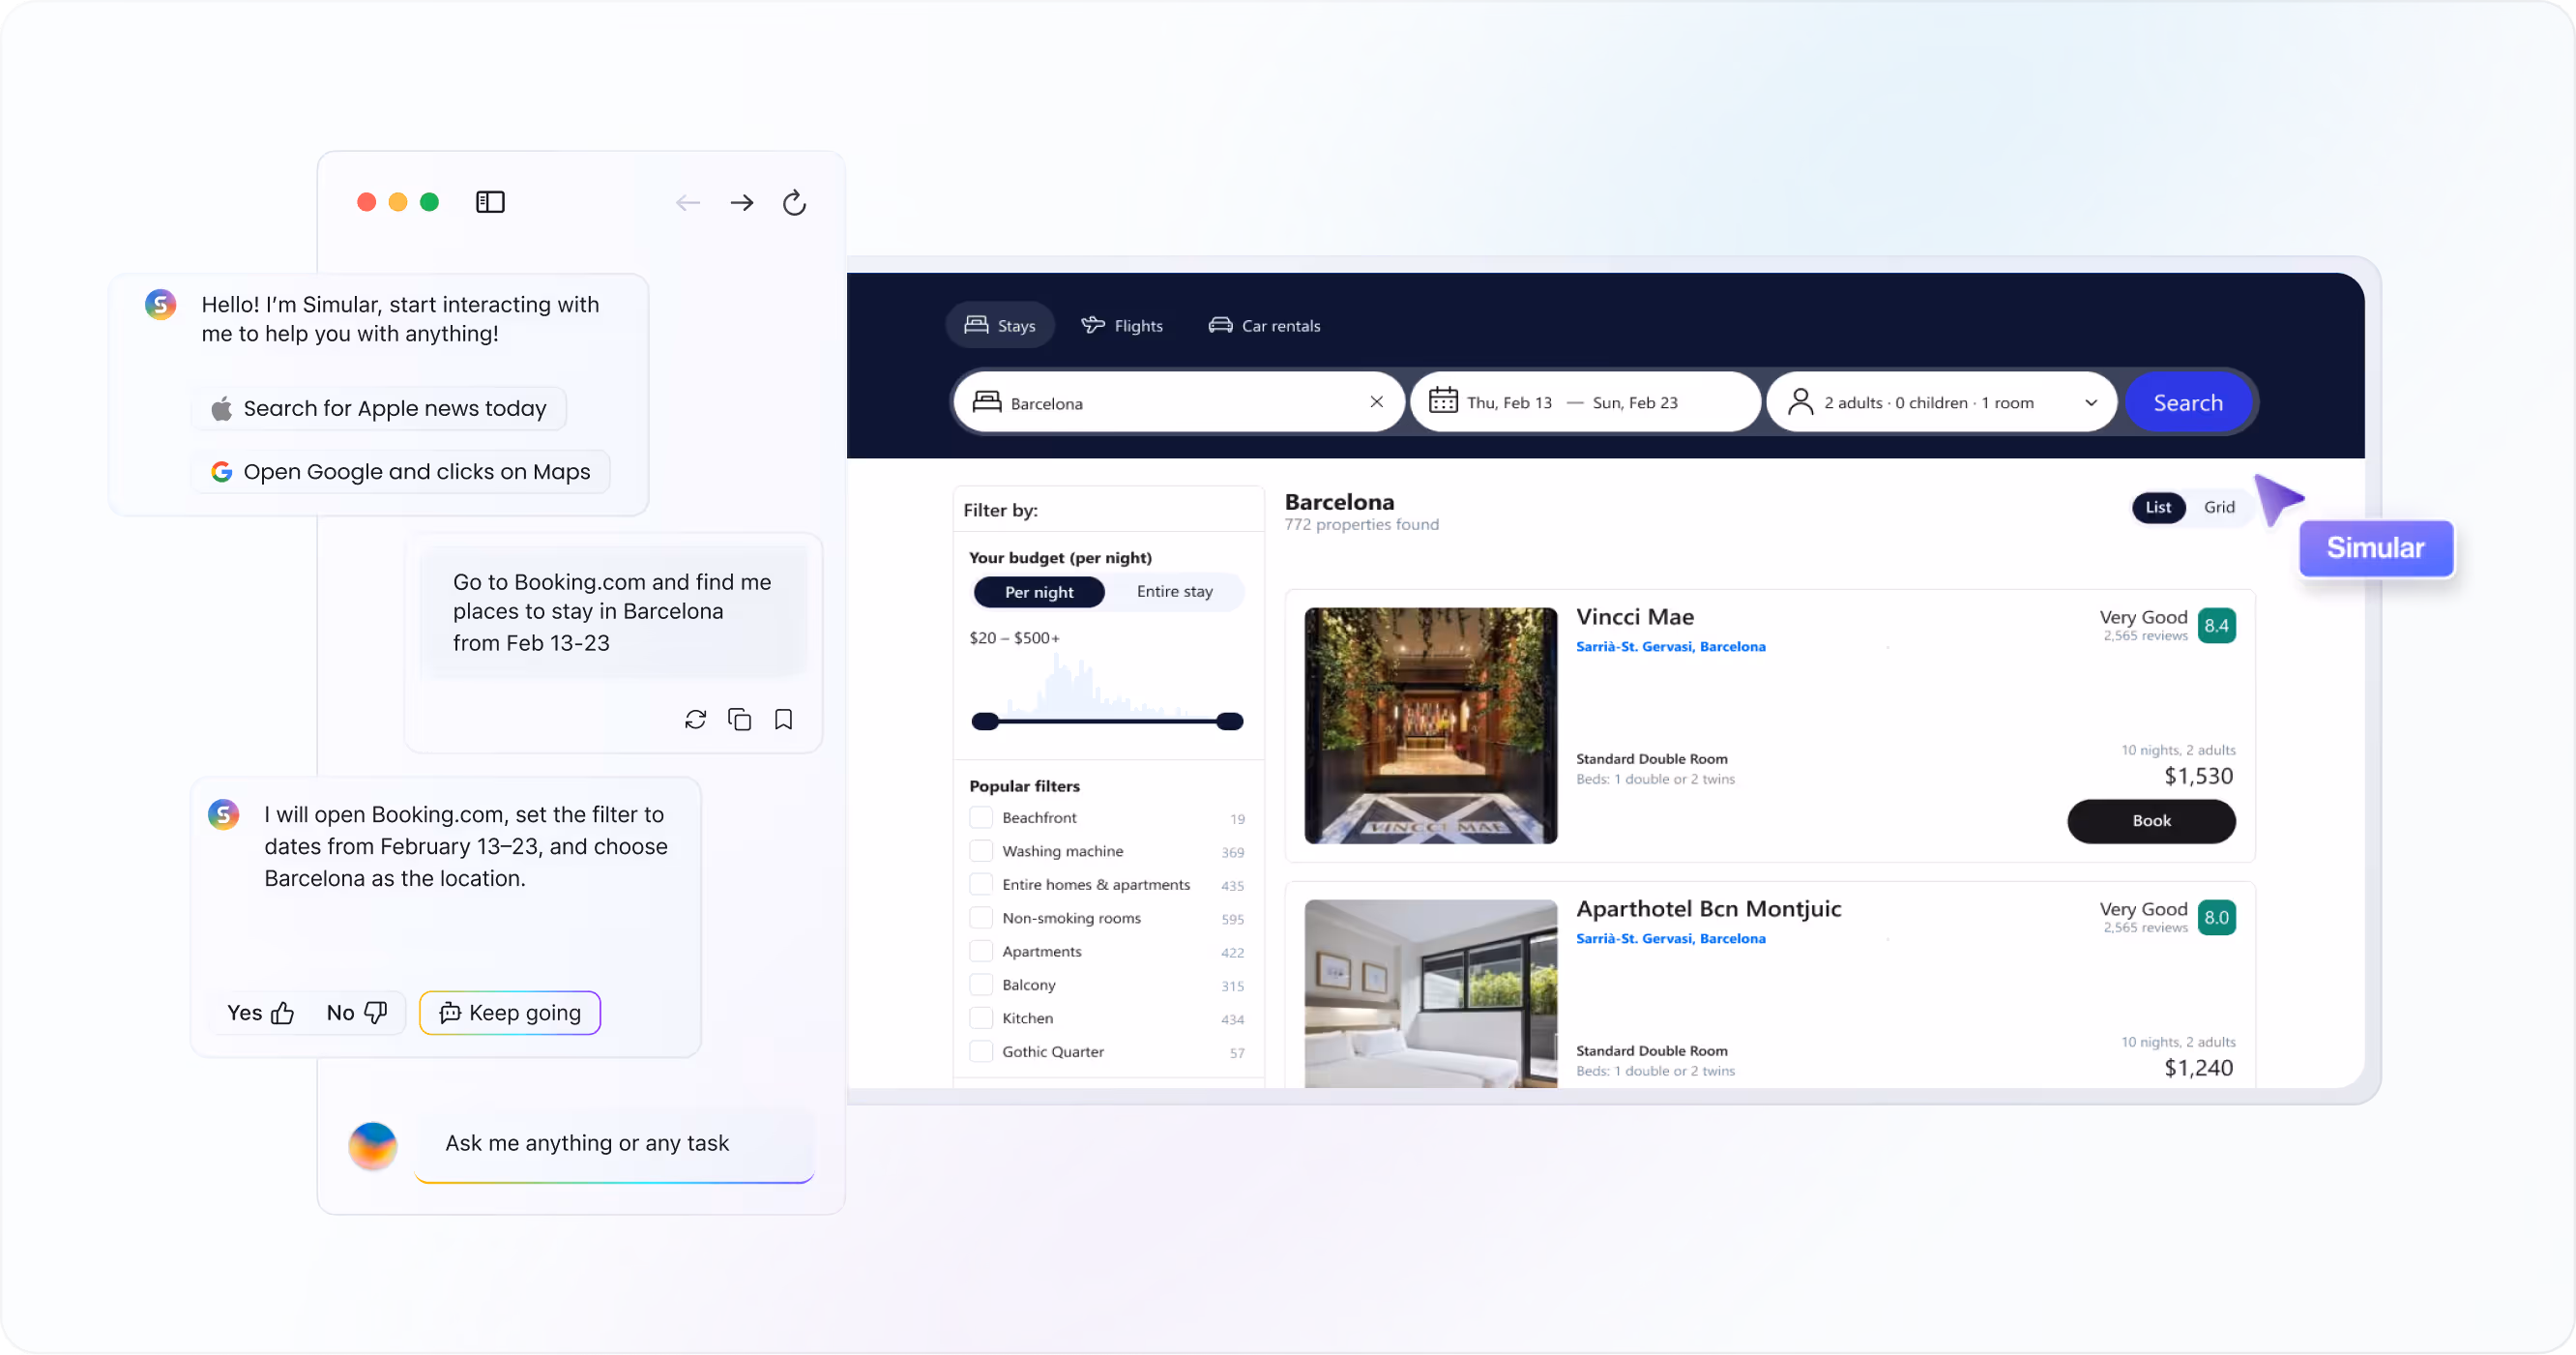This screenshot has width=2576, height=1355.
Task: Select the Stays category icon
Action: 974,324
